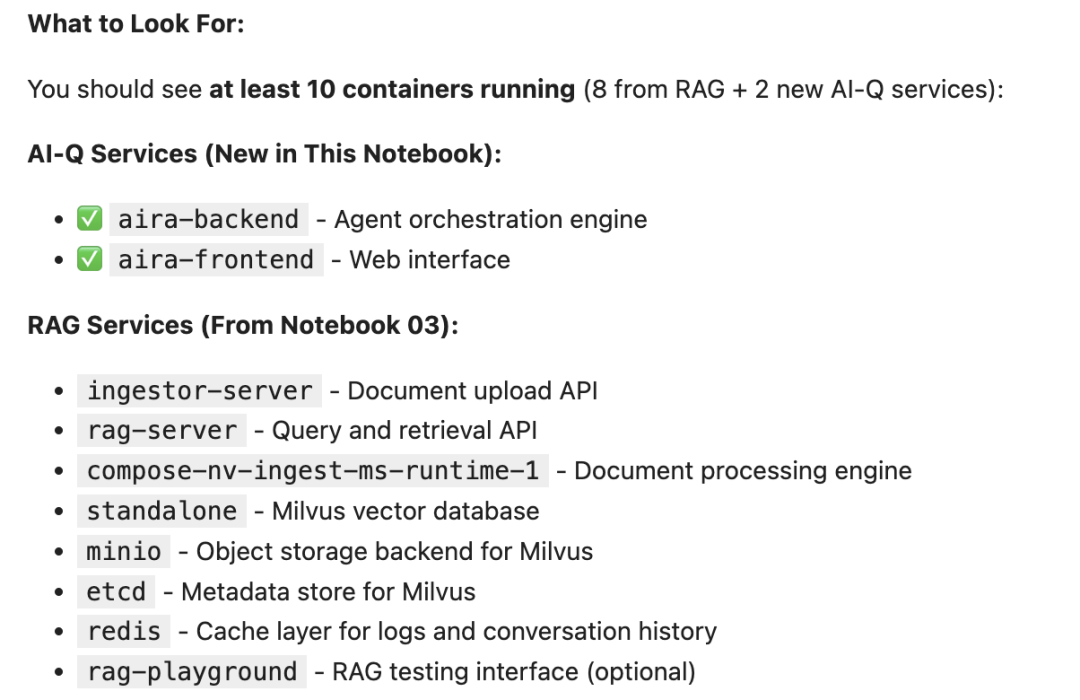Viewport: 1080px width, 700px height.
Task: Click the bold "at least 10 containers running" text
Action: [x=391, y=89]
